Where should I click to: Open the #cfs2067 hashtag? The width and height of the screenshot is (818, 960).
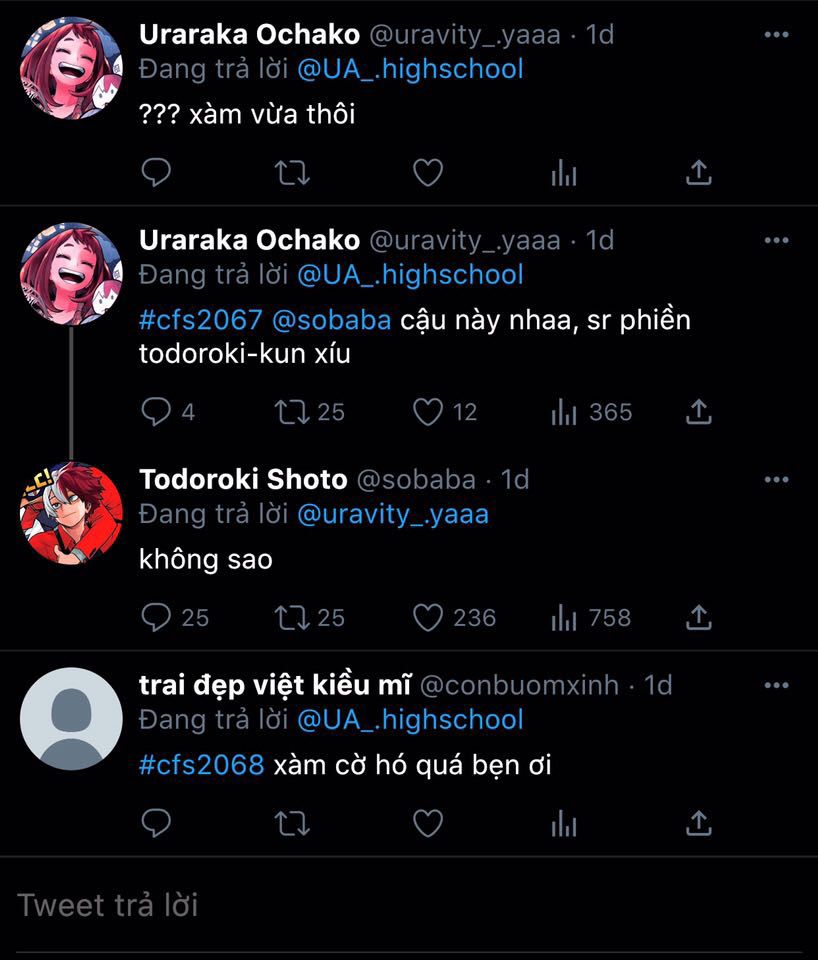point(201,321)
